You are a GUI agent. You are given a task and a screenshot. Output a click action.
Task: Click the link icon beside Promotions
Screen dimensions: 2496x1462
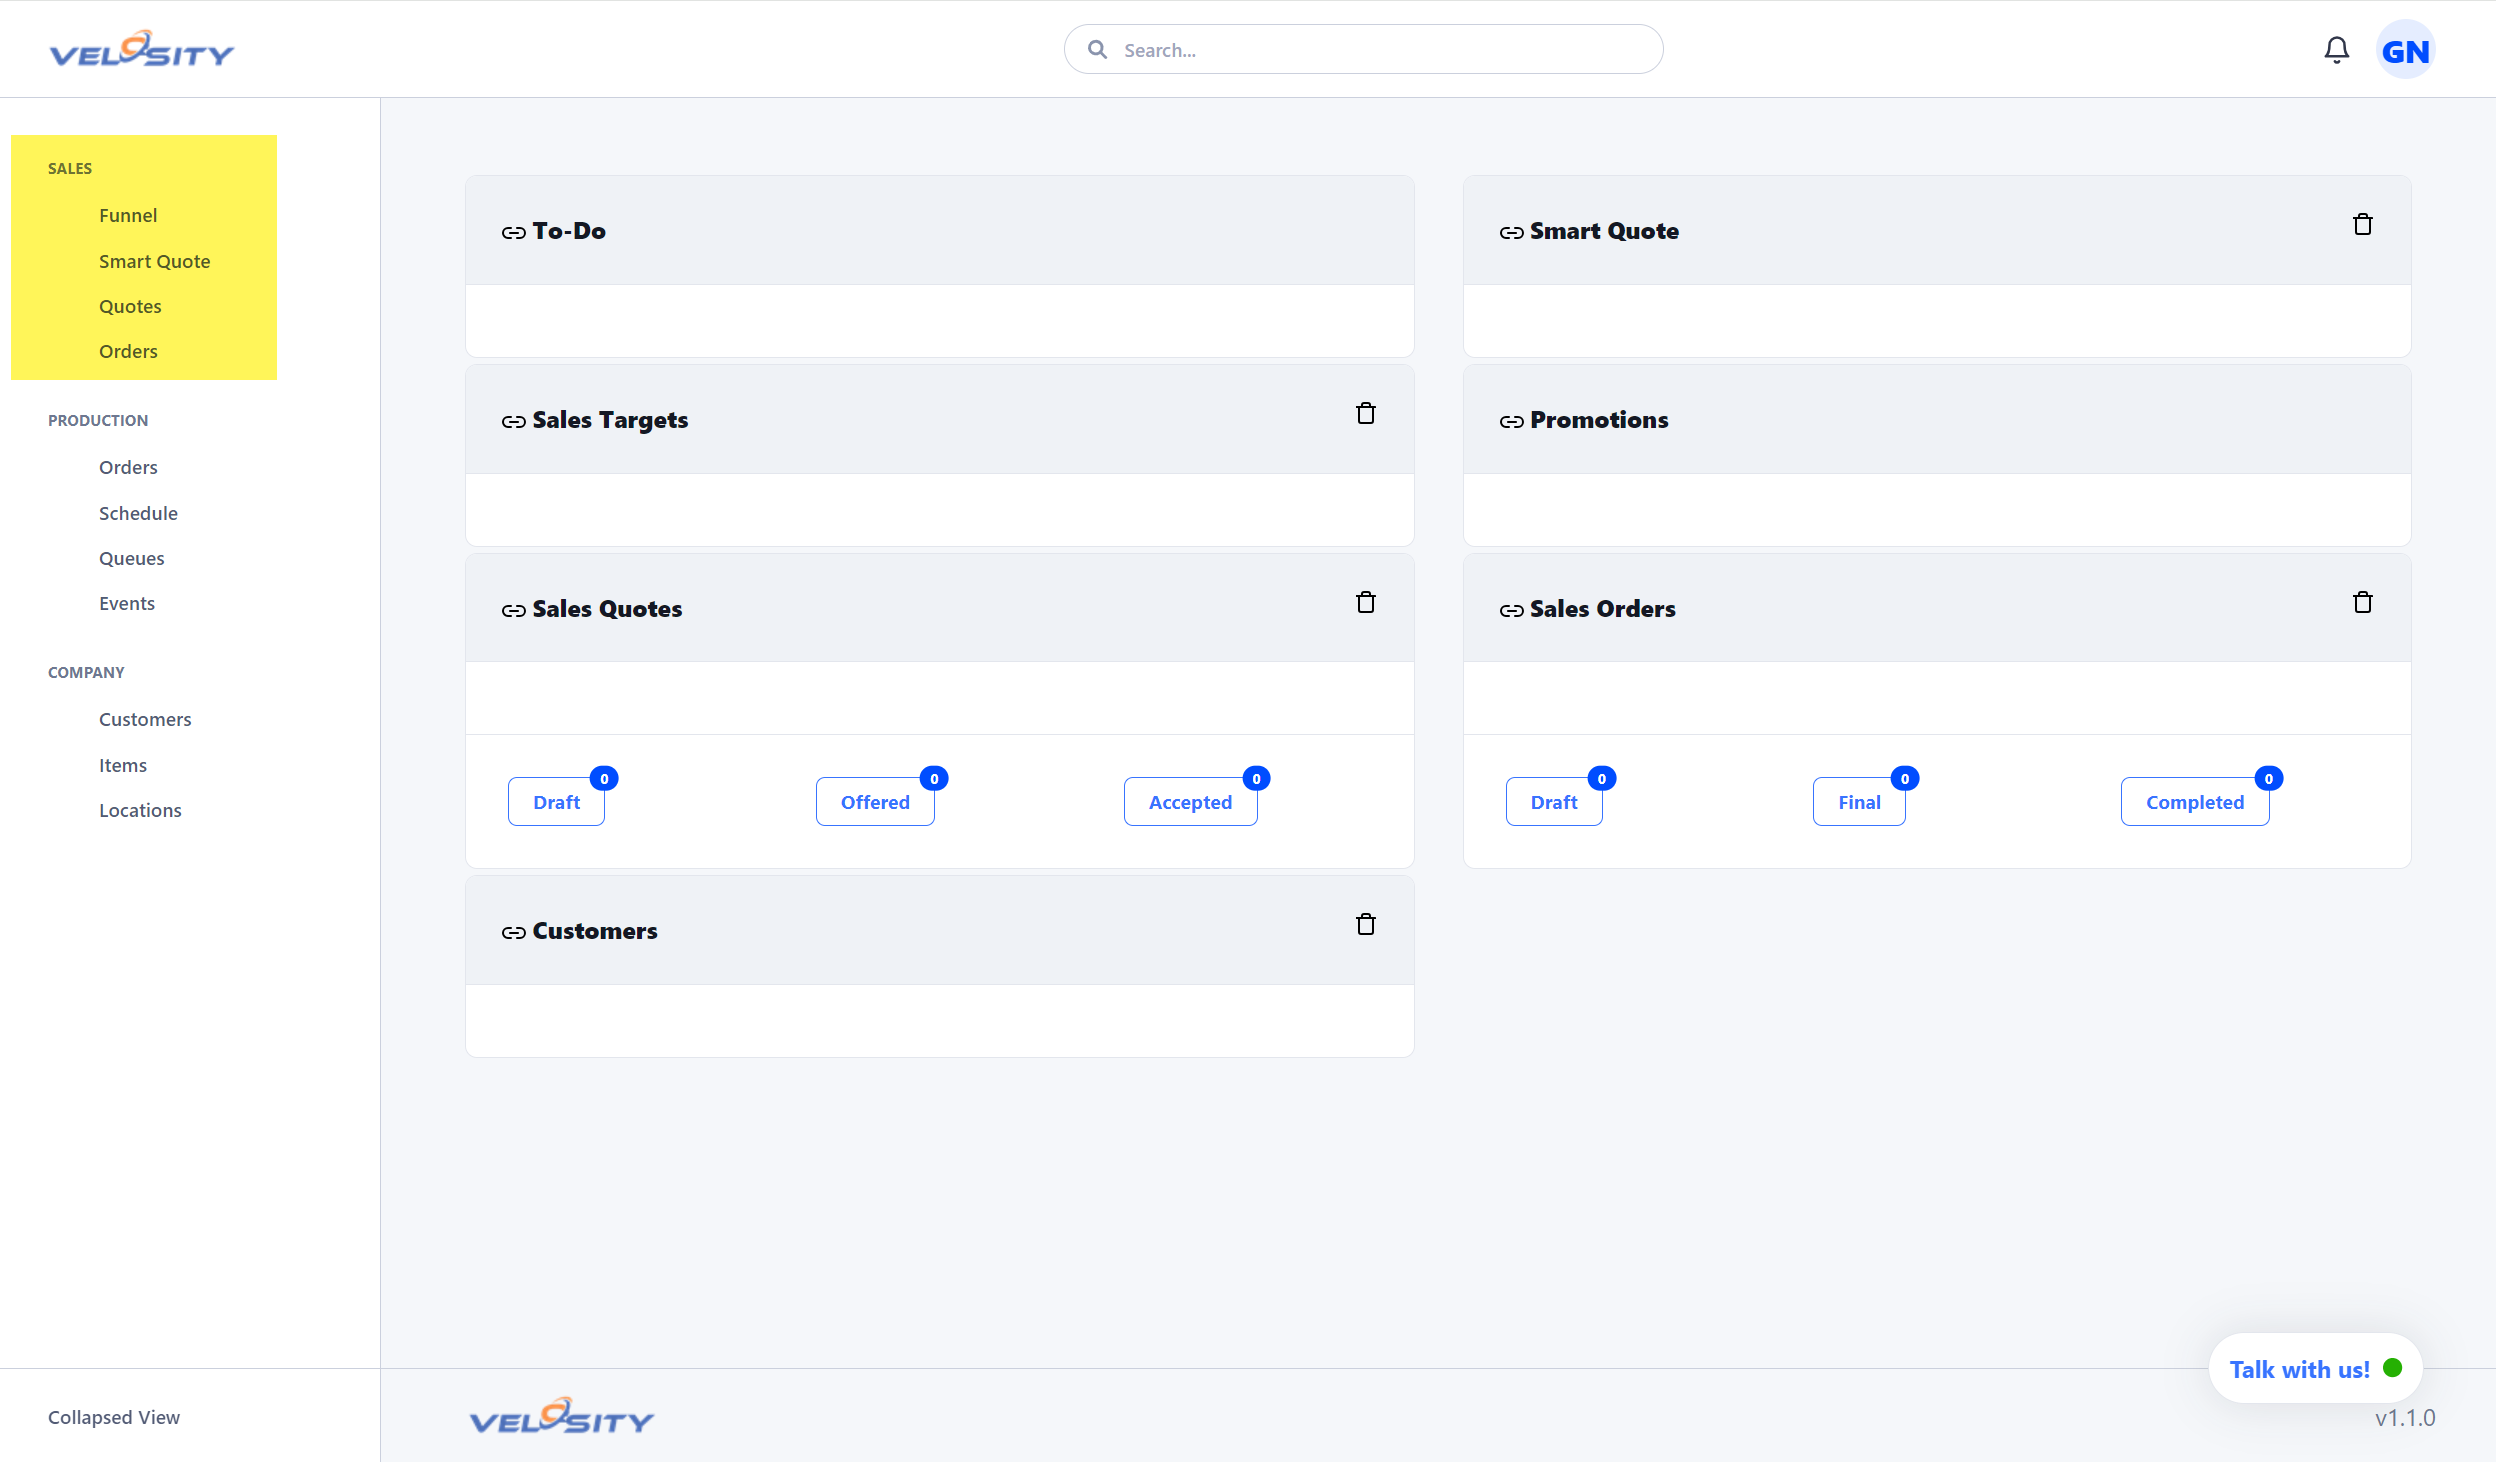click(x=1511, y=421)
